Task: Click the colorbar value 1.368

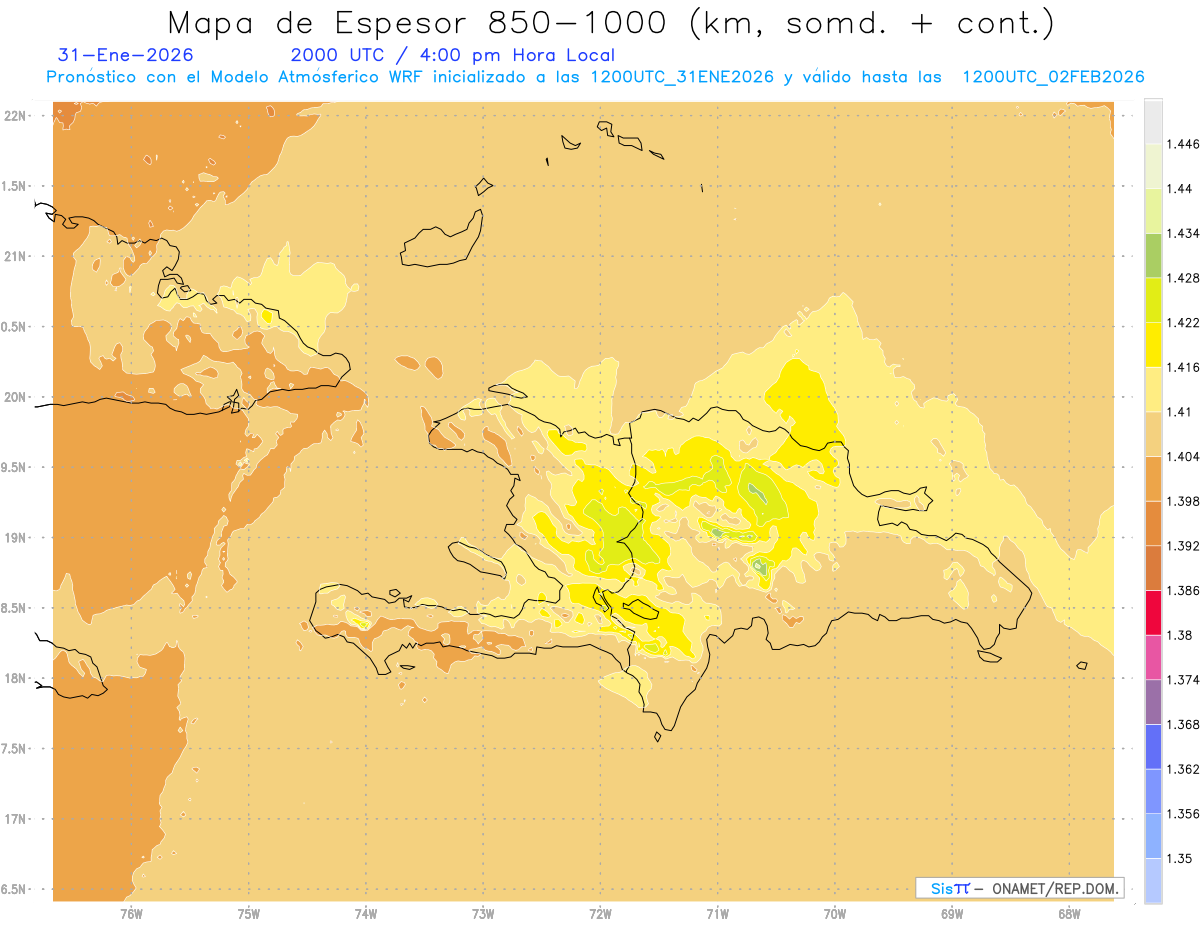Action: [x=1183, y=724]
